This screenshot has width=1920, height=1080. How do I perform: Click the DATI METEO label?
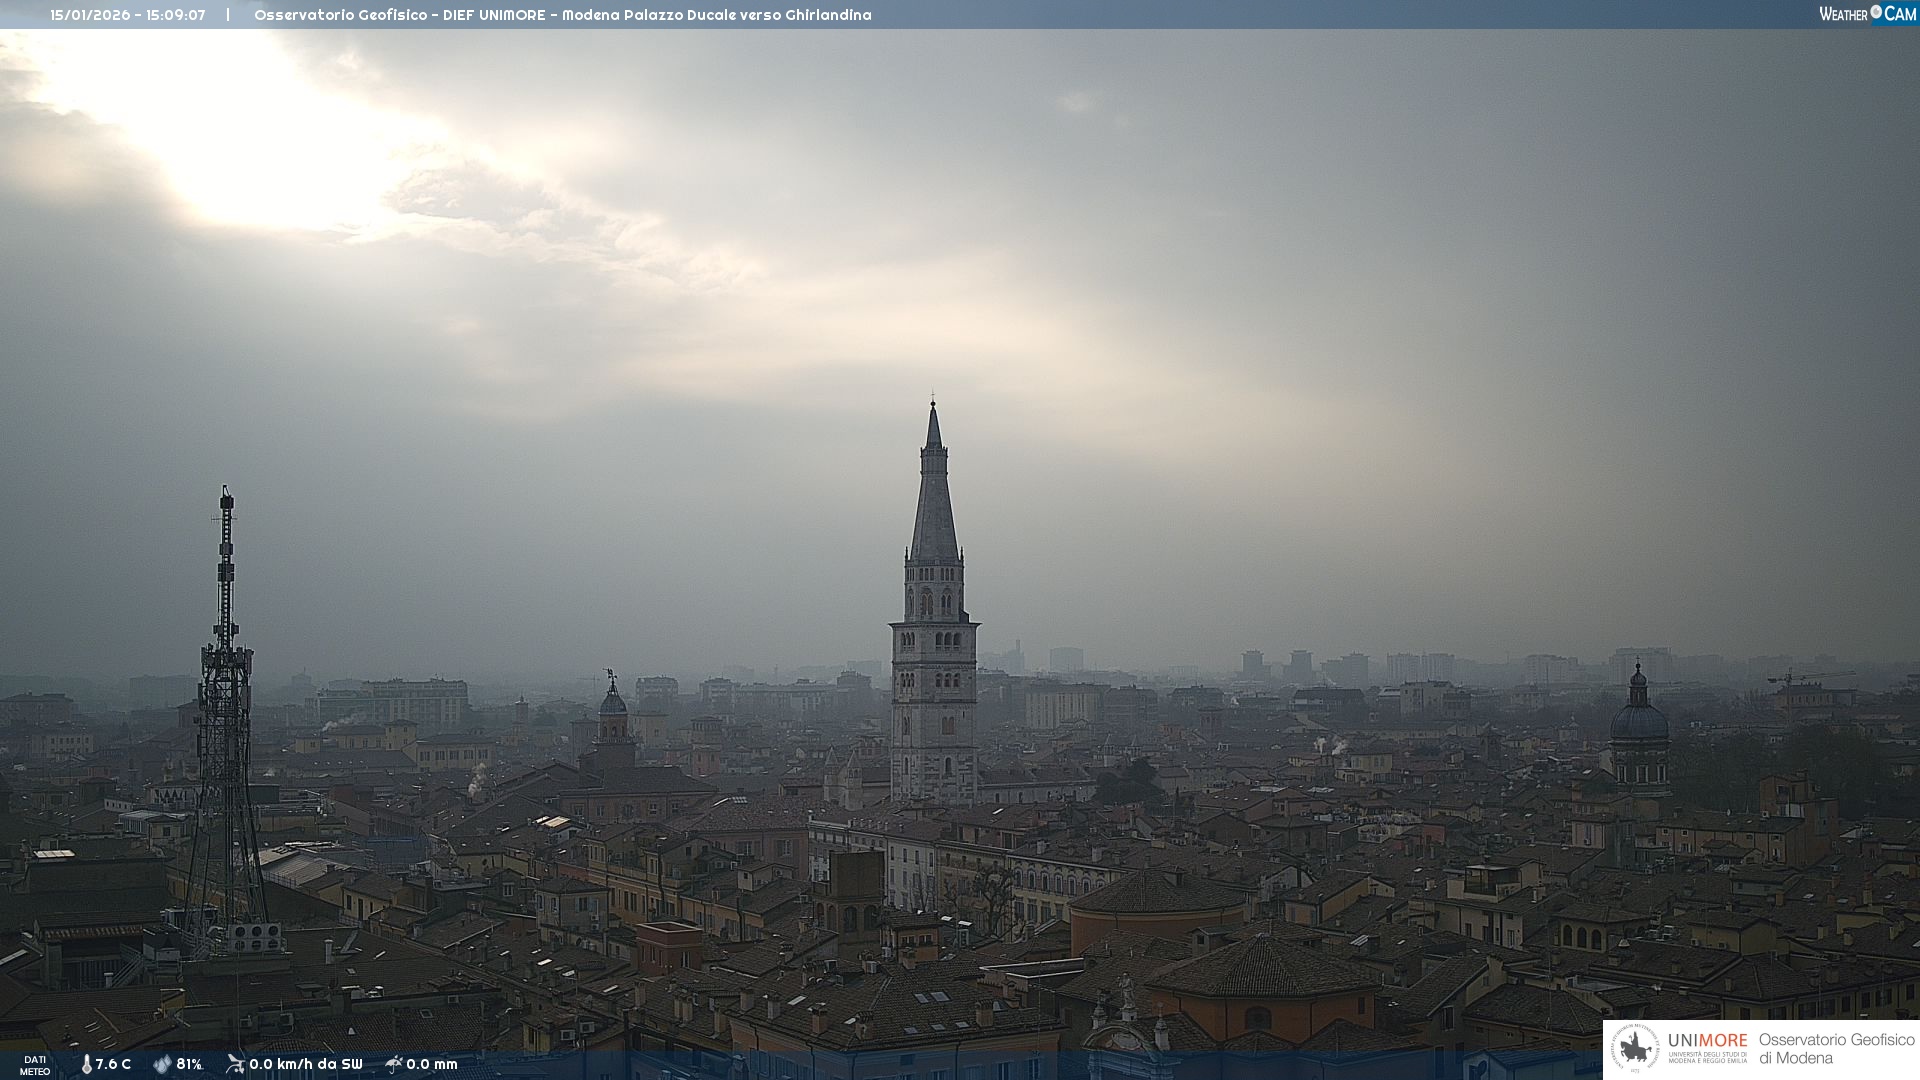click(35, 1065)
